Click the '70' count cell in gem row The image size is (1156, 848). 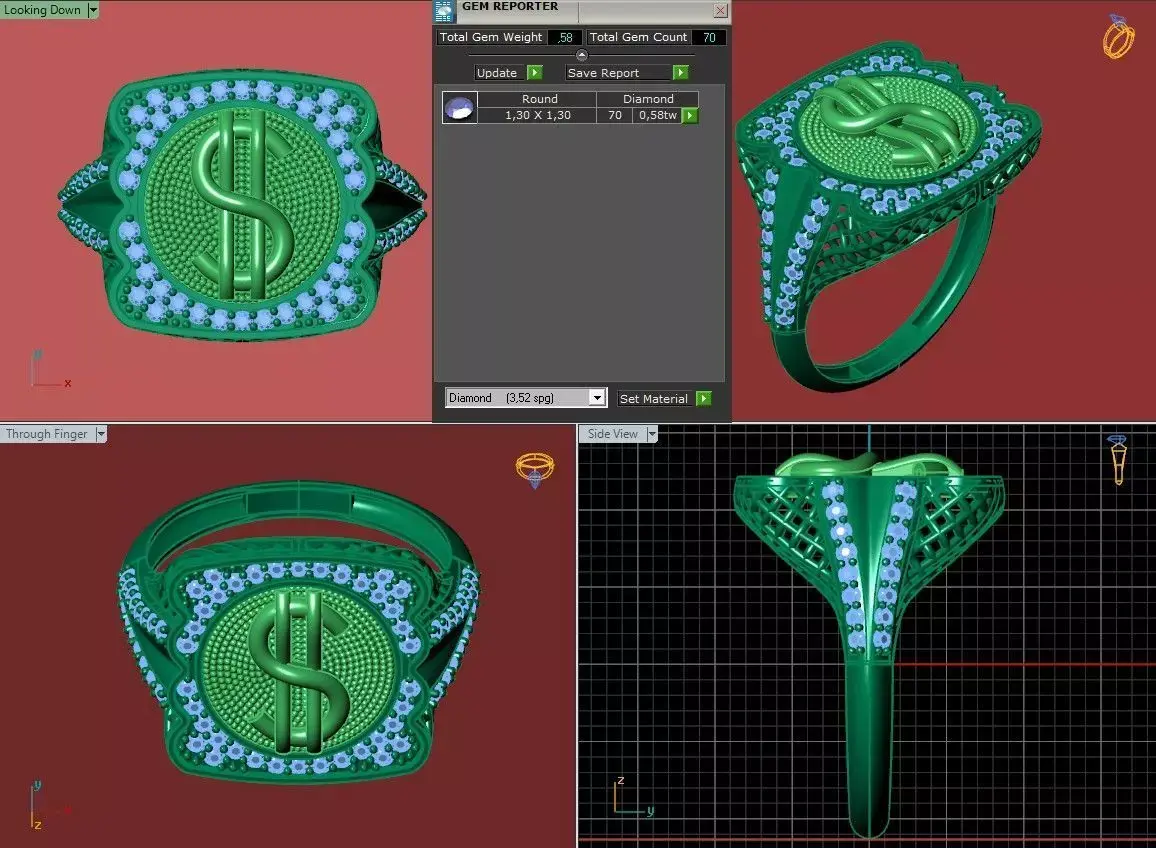615,115
